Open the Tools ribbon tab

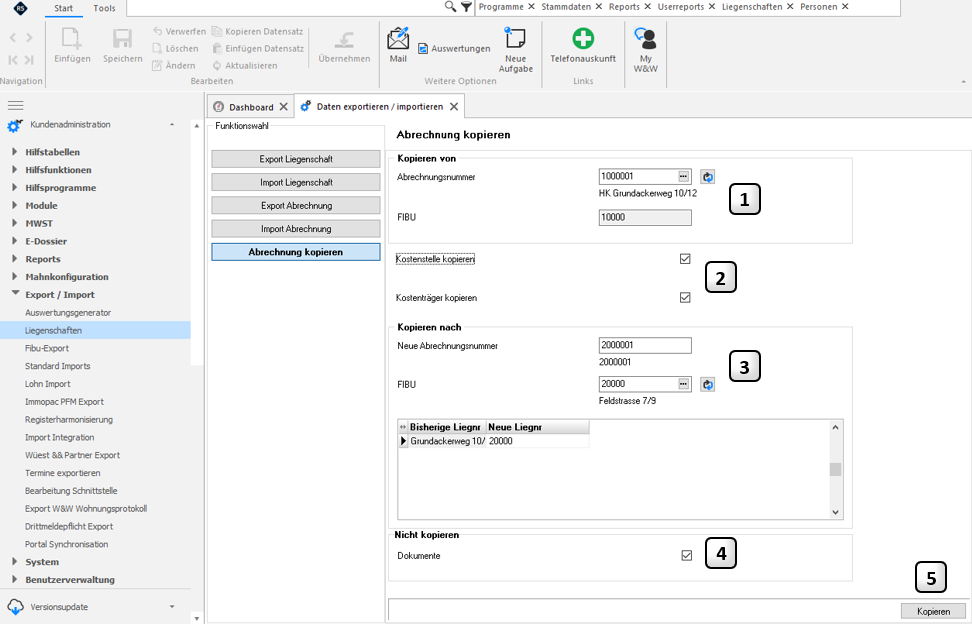[x=104, y=8]
